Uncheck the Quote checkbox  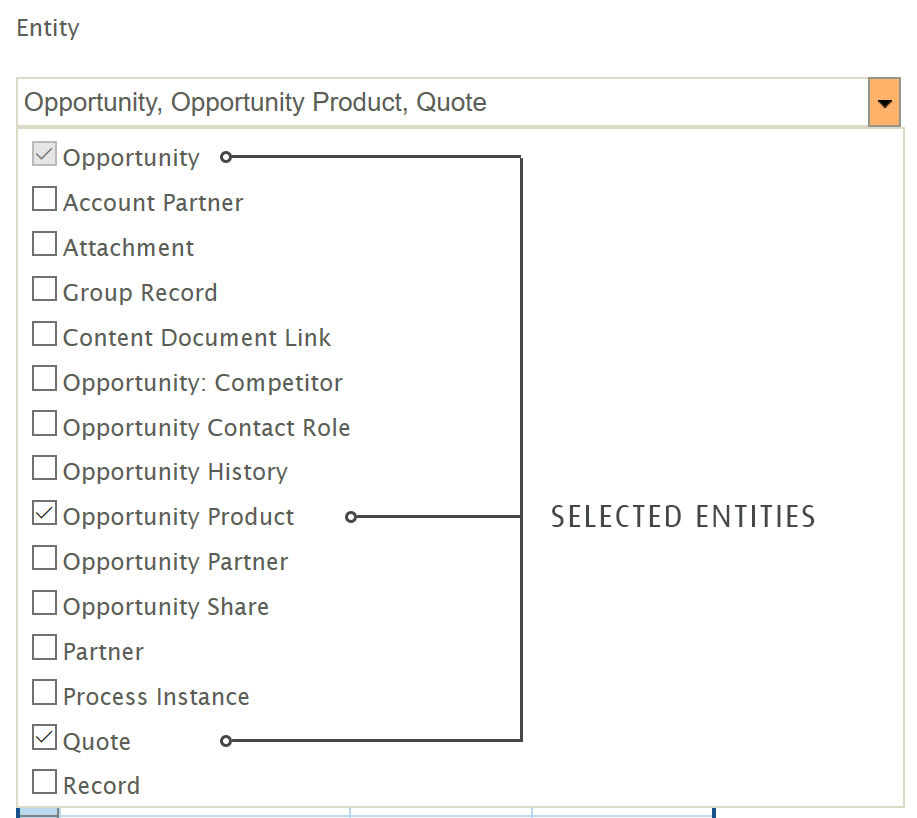pyautogui.click(x=44, y=739)
